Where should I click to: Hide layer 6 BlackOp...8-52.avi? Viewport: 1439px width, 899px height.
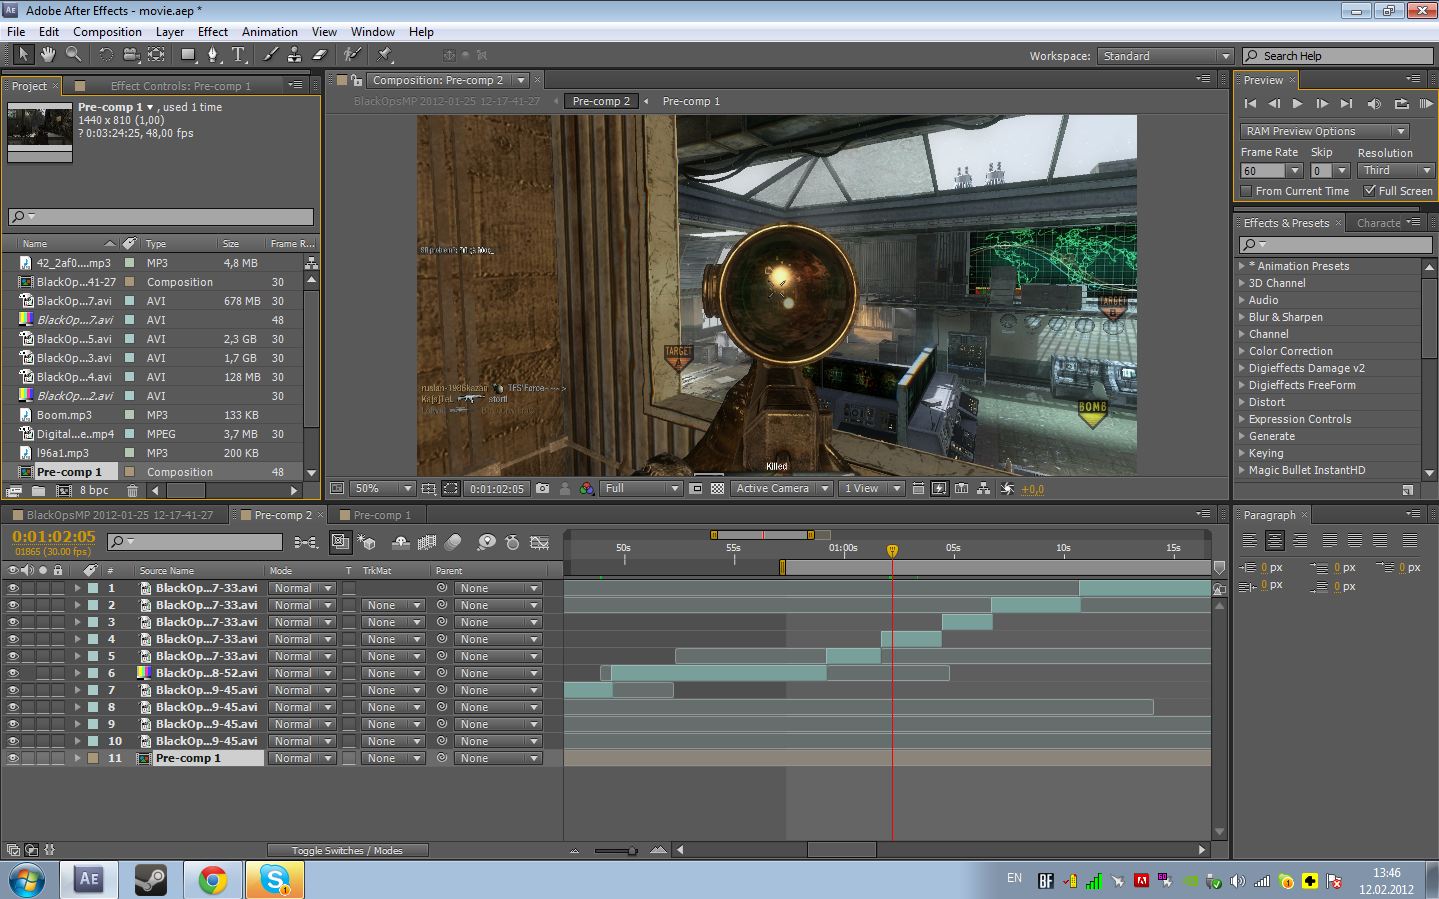(x=13, y=673)
